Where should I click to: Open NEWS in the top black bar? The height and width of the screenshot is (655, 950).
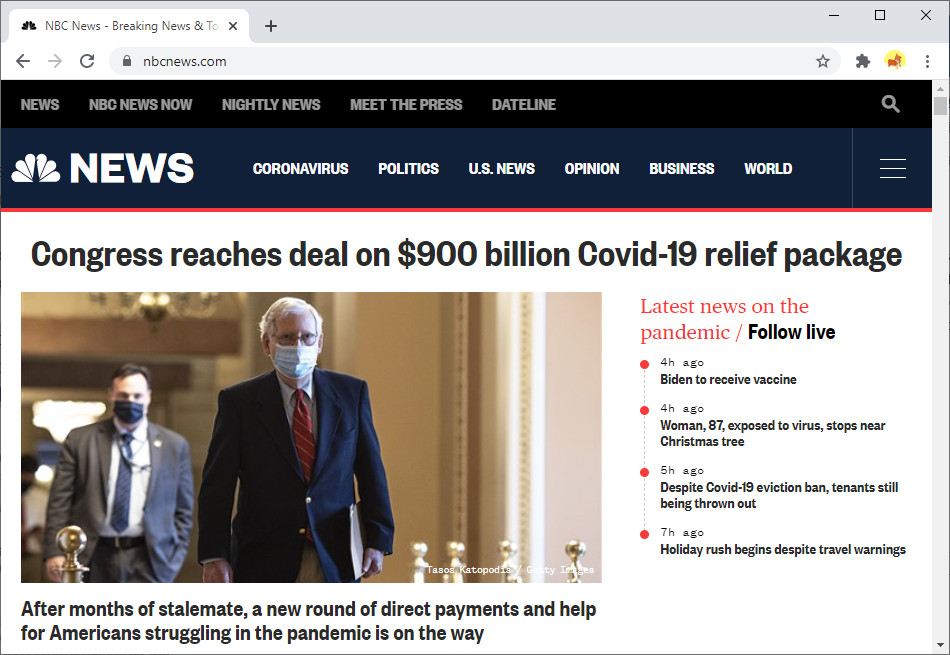pyautogui.click(x=40, y=105)
